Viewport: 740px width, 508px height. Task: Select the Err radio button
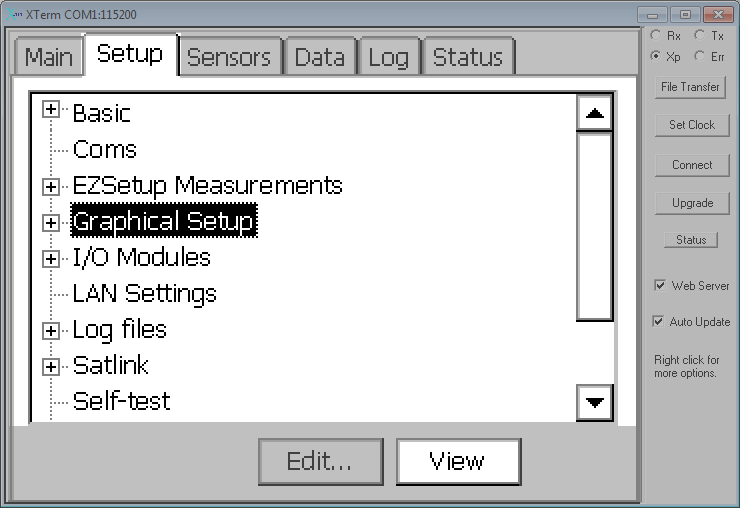click(700, 56)
